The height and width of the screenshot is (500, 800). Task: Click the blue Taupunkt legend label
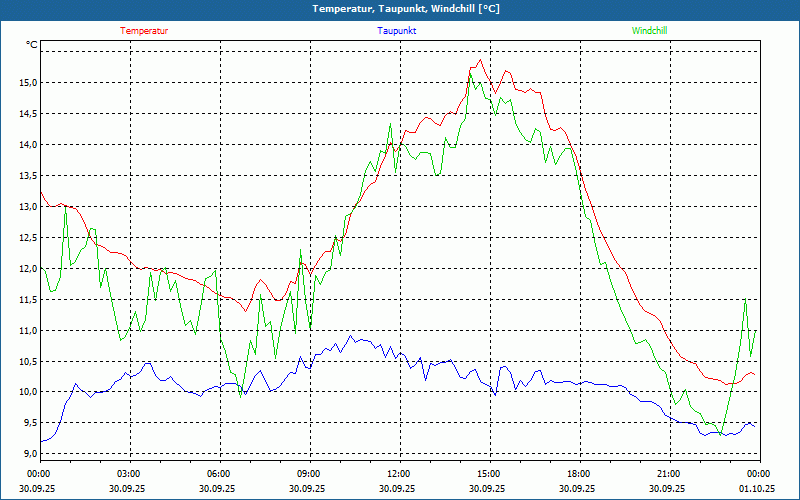397,31
